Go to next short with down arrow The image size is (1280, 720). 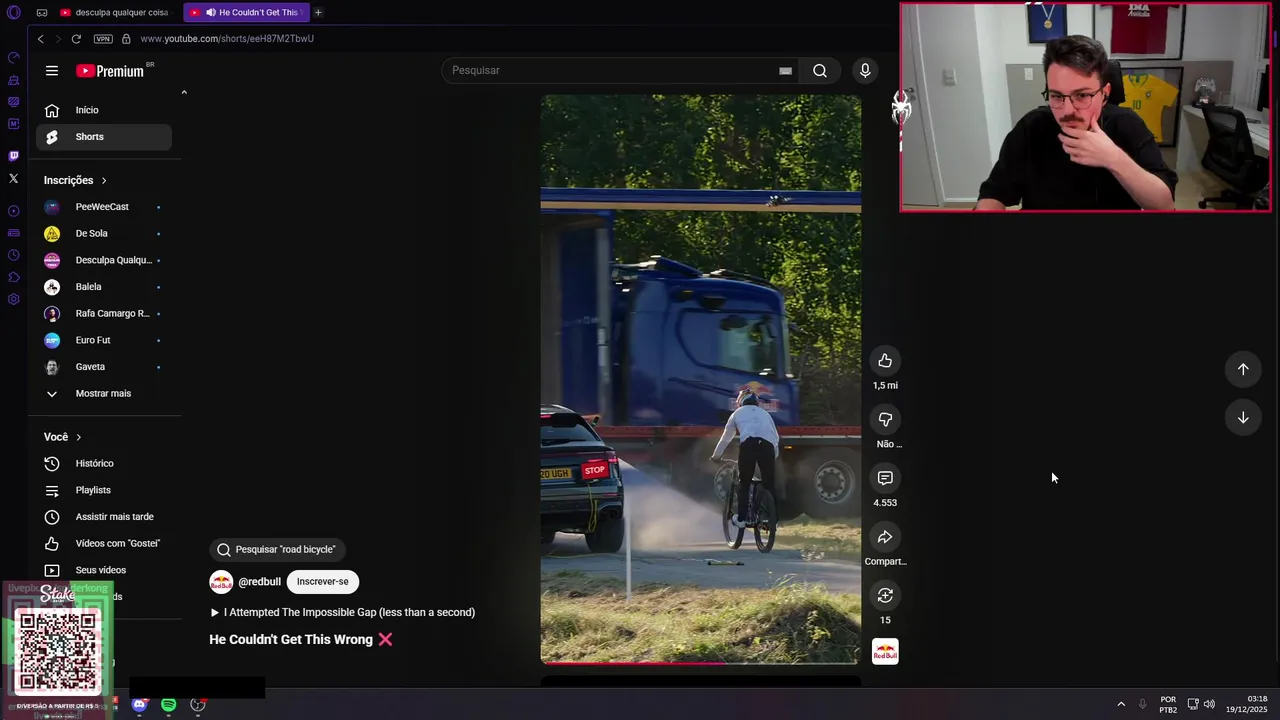point(1243,417)
